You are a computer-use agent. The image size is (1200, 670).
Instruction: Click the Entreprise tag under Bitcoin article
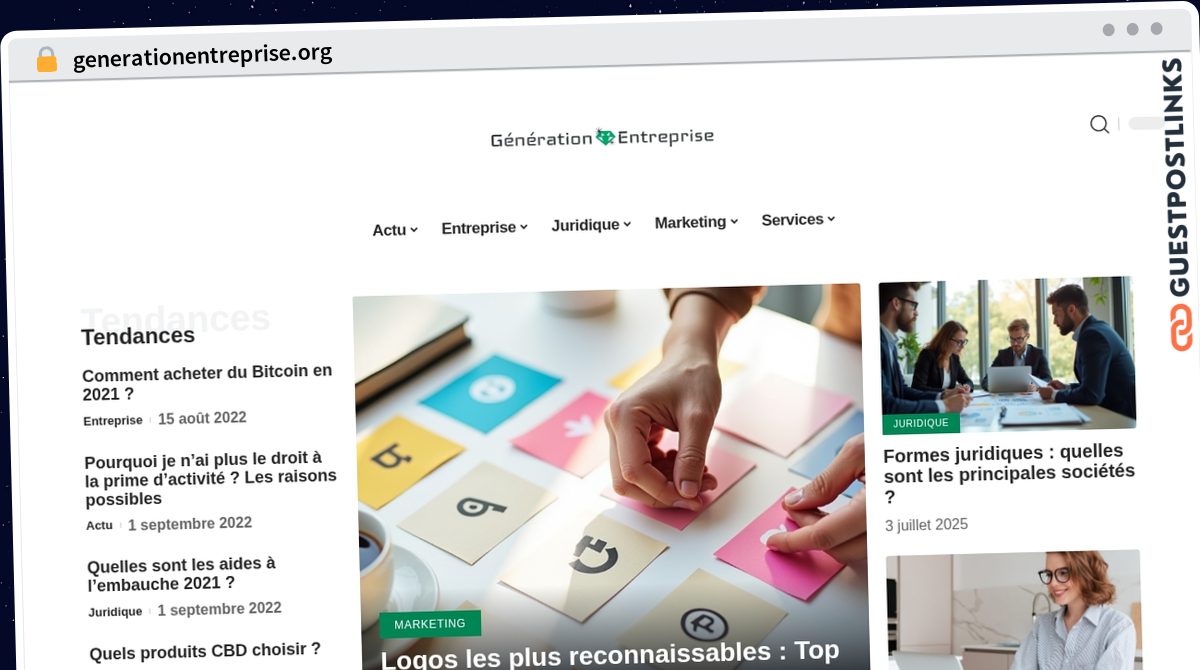(113, 421)
